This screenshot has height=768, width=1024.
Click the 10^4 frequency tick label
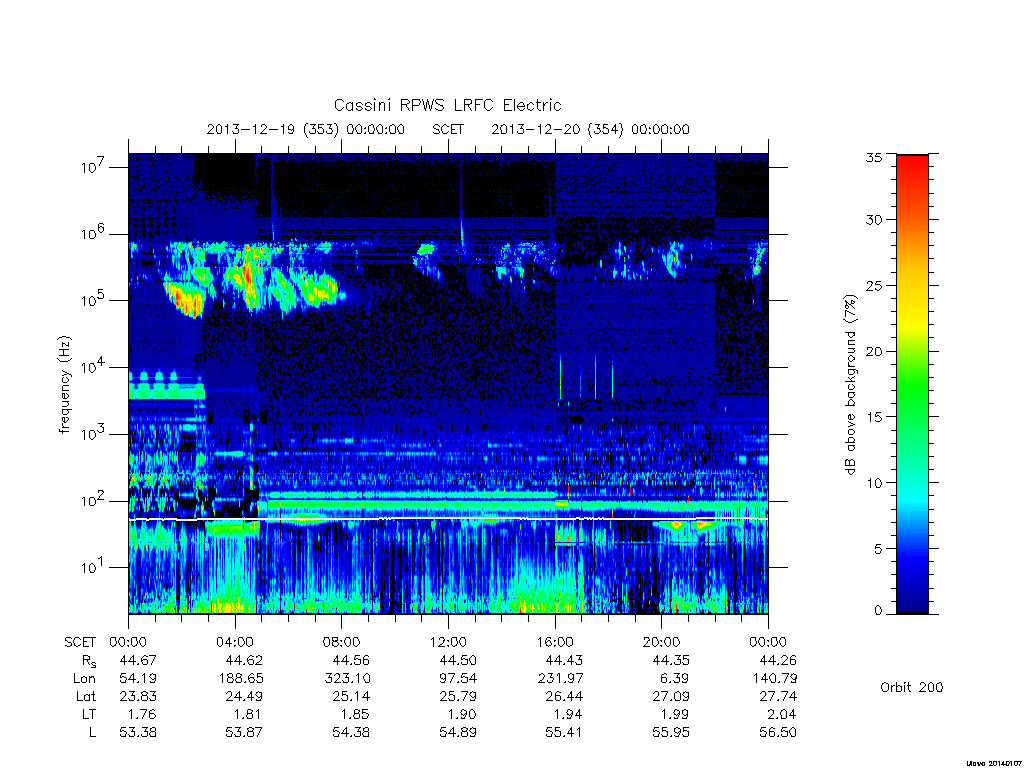(93, 367)
